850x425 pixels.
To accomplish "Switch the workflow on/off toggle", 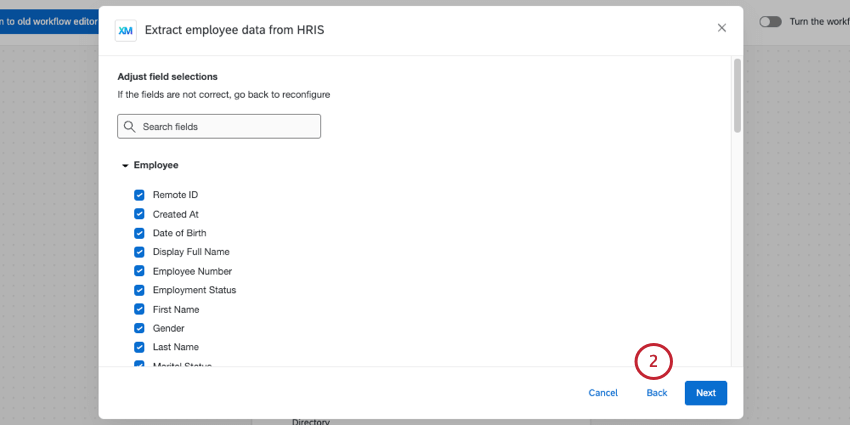I will pos(770,21).
